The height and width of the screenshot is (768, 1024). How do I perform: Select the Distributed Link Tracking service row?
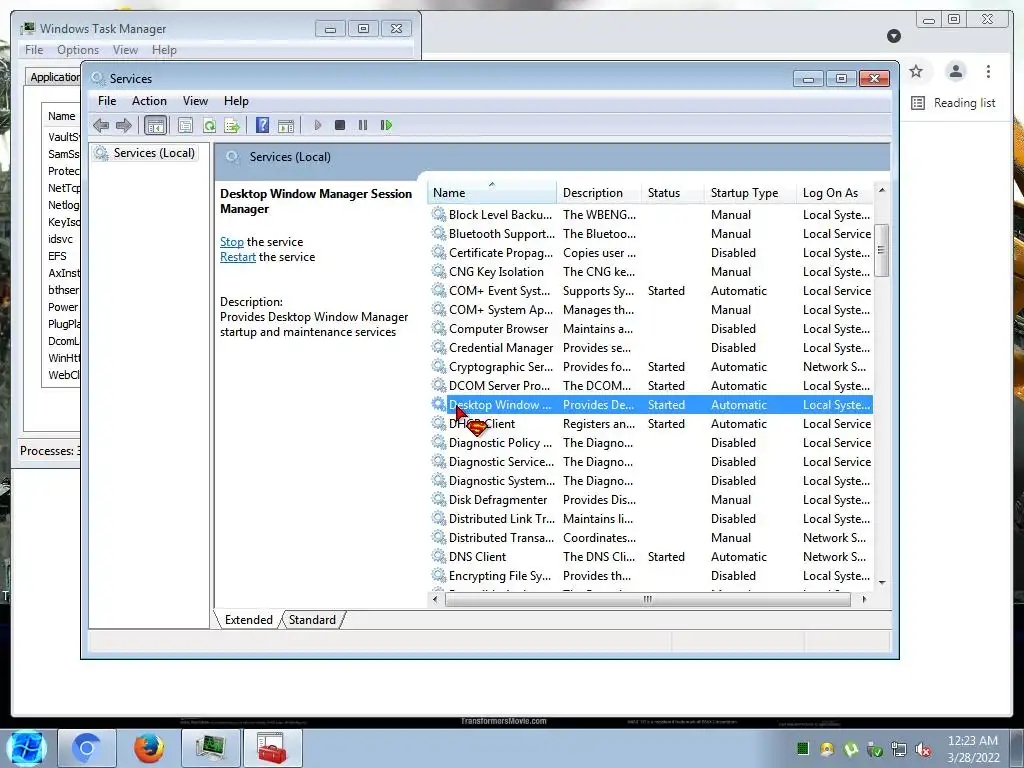(x=651, y=519)
